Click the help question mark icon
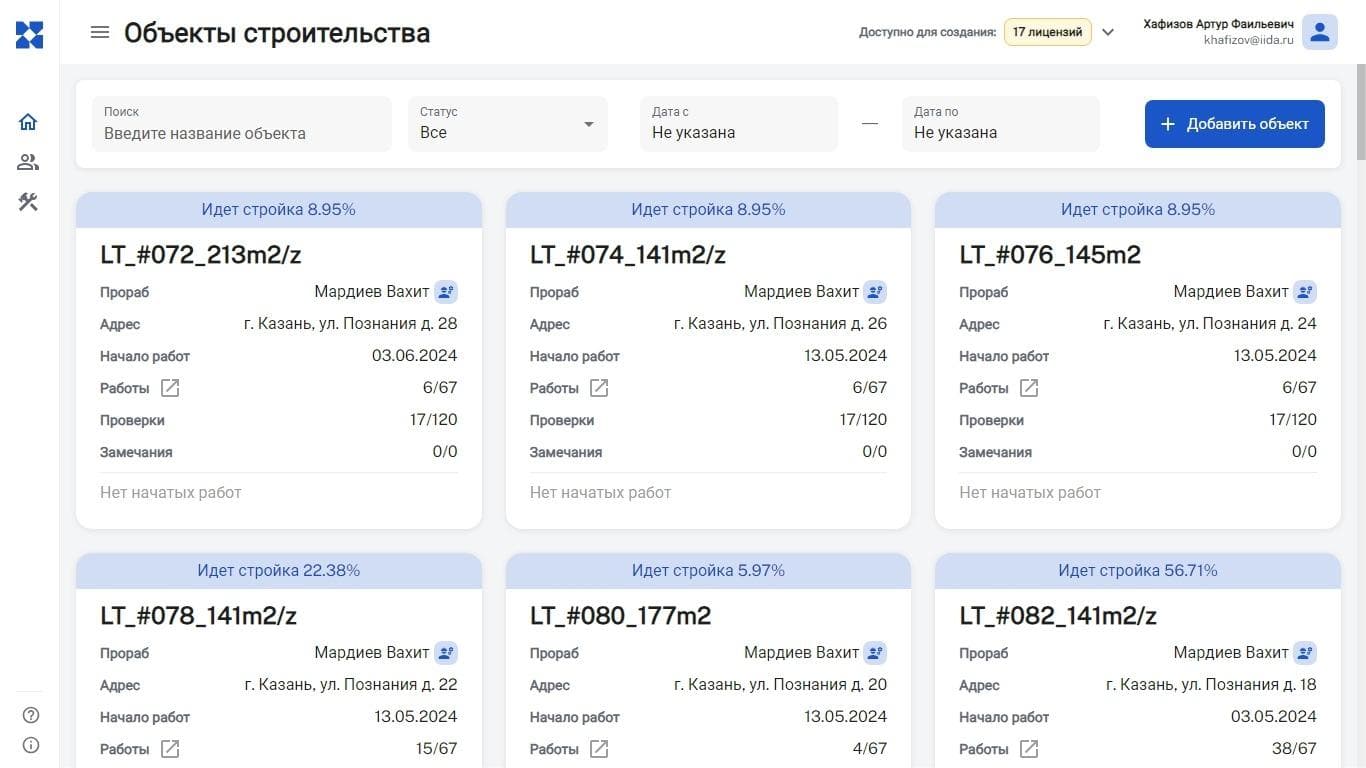 tap(31, 715)
